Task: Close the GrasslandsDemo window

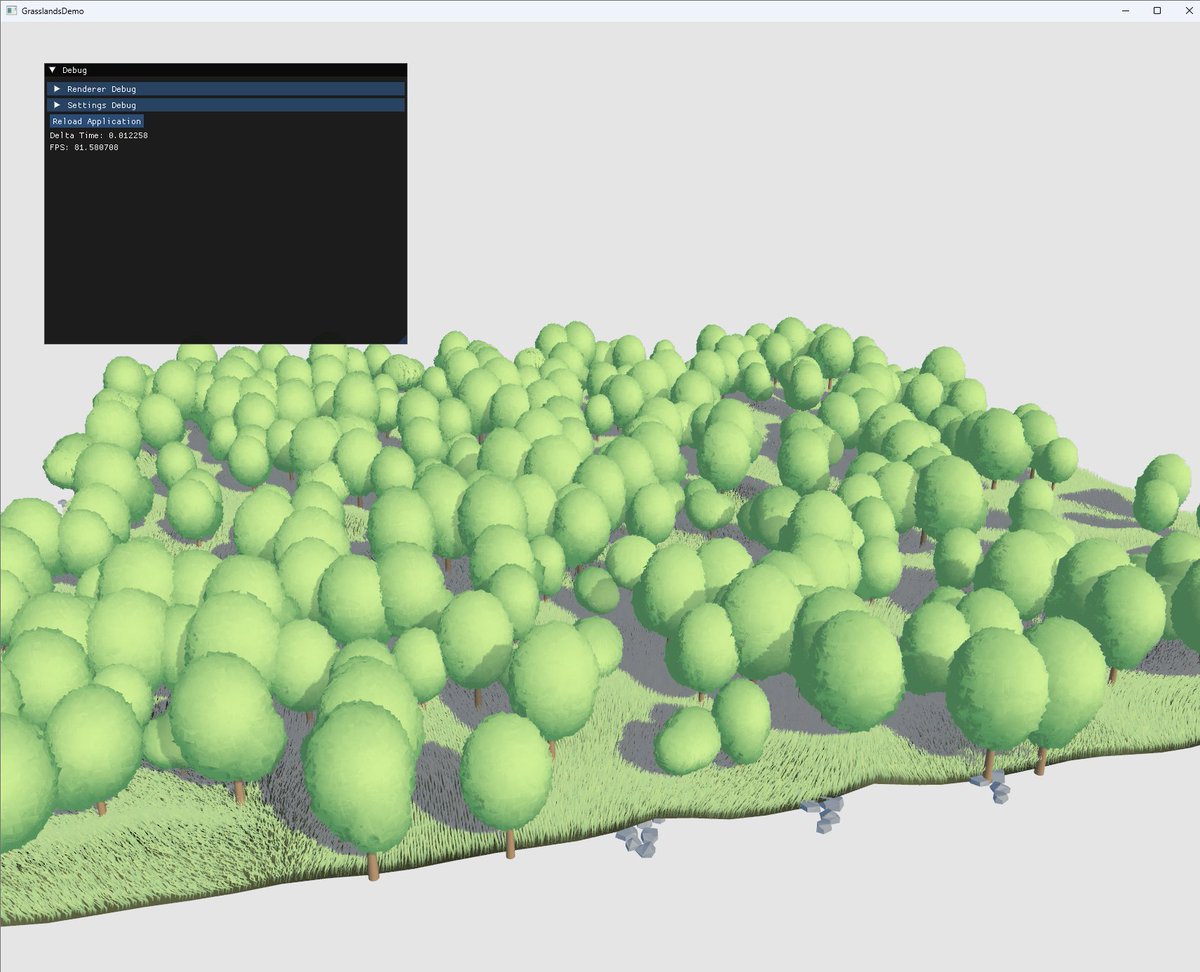Action: (1188, 10)
